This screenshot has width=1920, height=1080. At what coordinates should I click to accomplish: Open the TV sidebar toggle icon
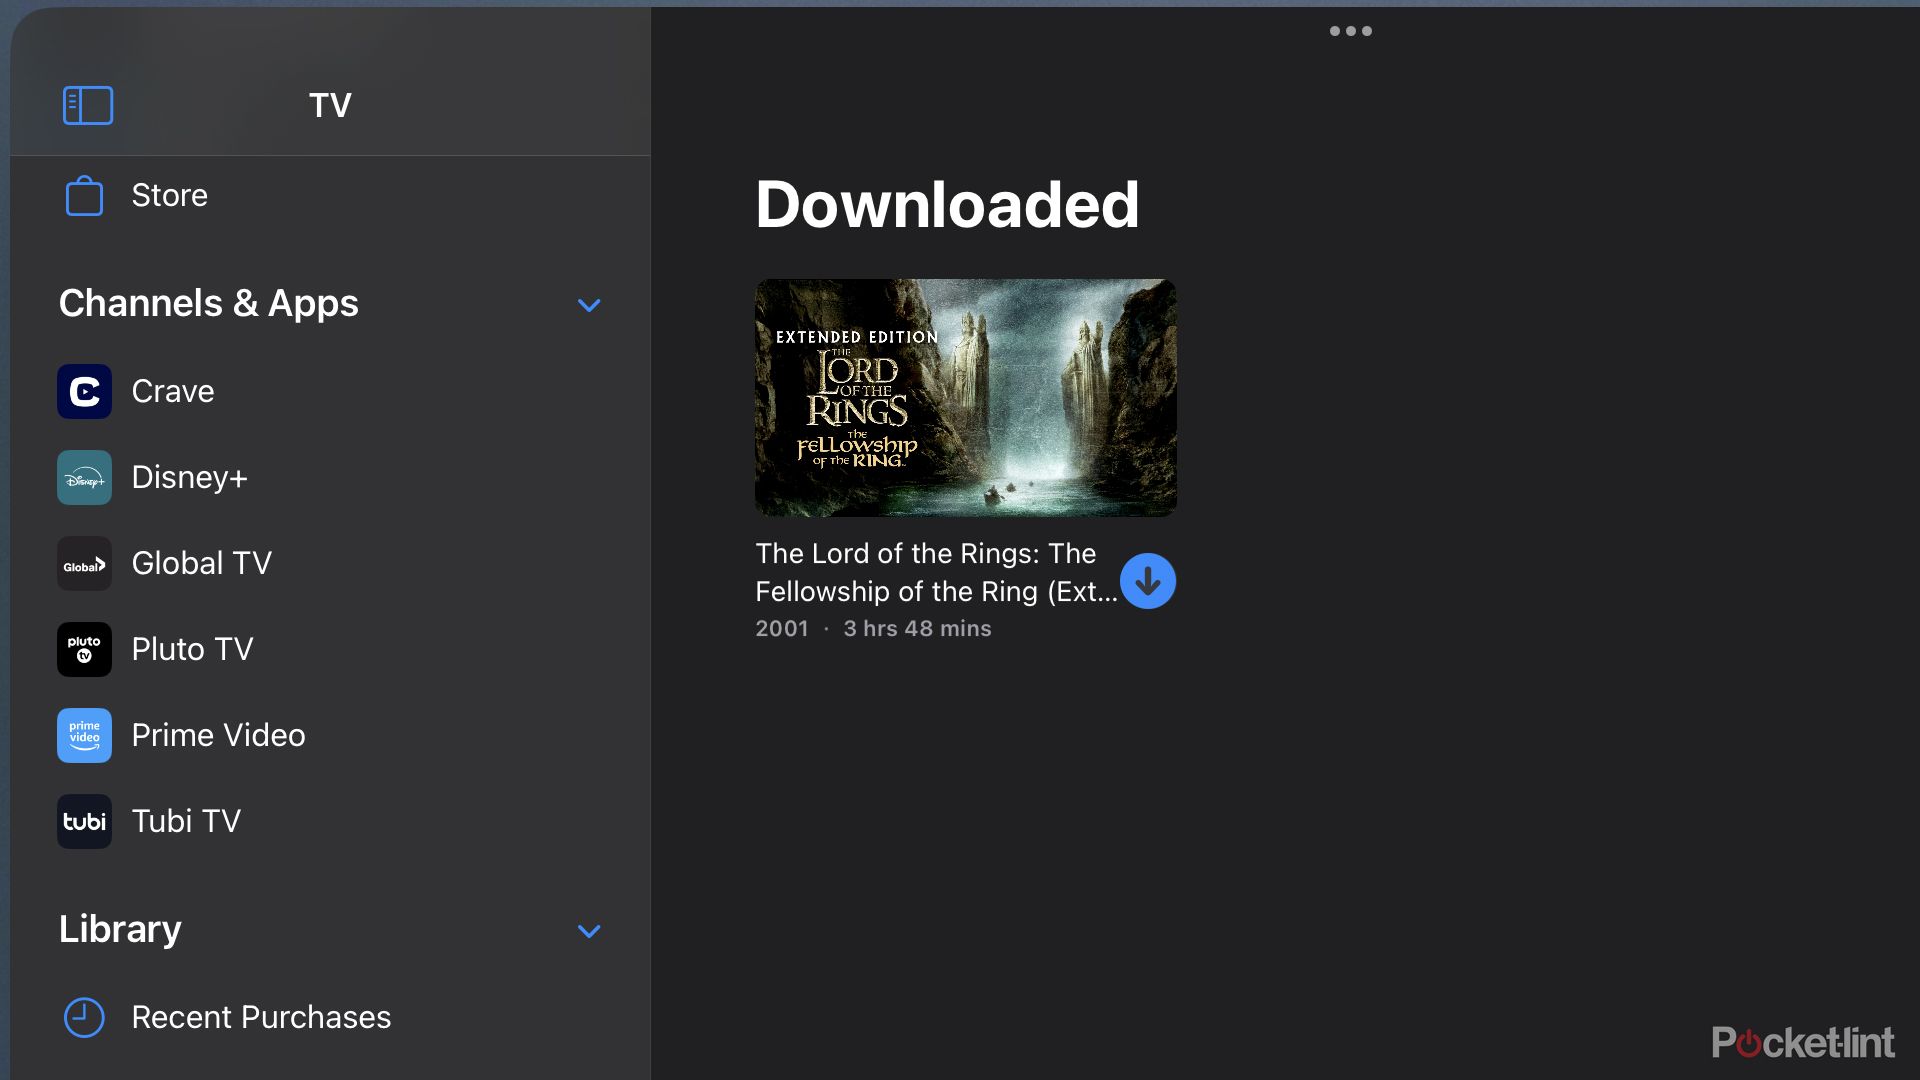[86, 104]
